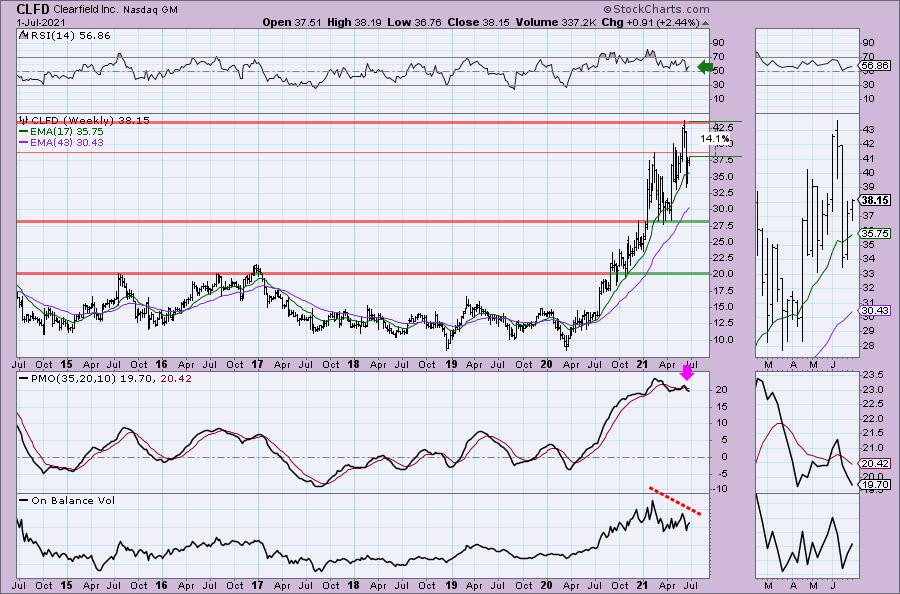Image resolution: width=900 pixels, height=594 pixels.
Task: Click the EMA(17) 35.75 legend entry
Action: pyautogui.click(x=67, y=131)
